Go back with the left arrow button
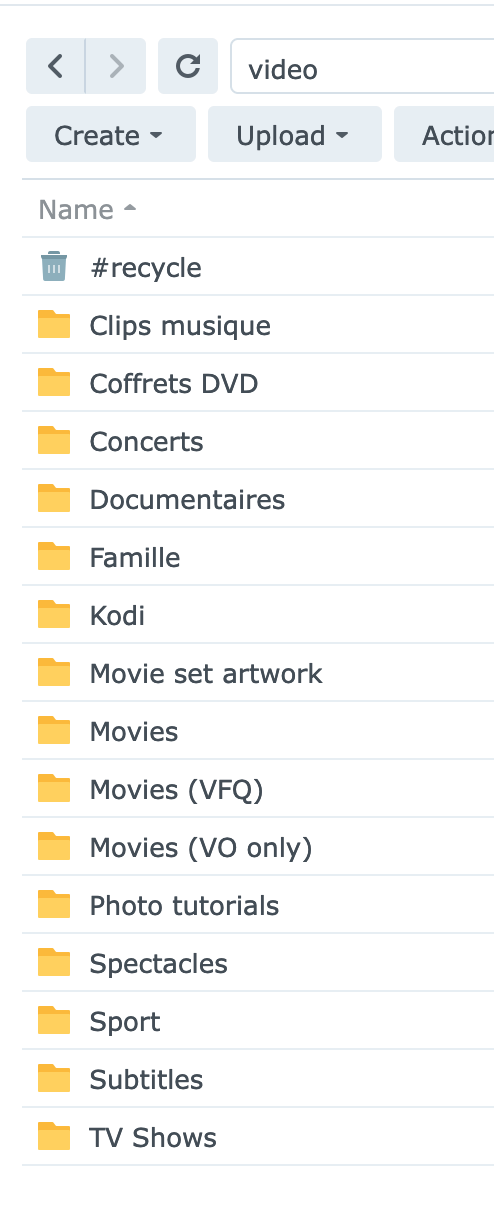Viewport: 494px width, 1230px height. (56, 66)
